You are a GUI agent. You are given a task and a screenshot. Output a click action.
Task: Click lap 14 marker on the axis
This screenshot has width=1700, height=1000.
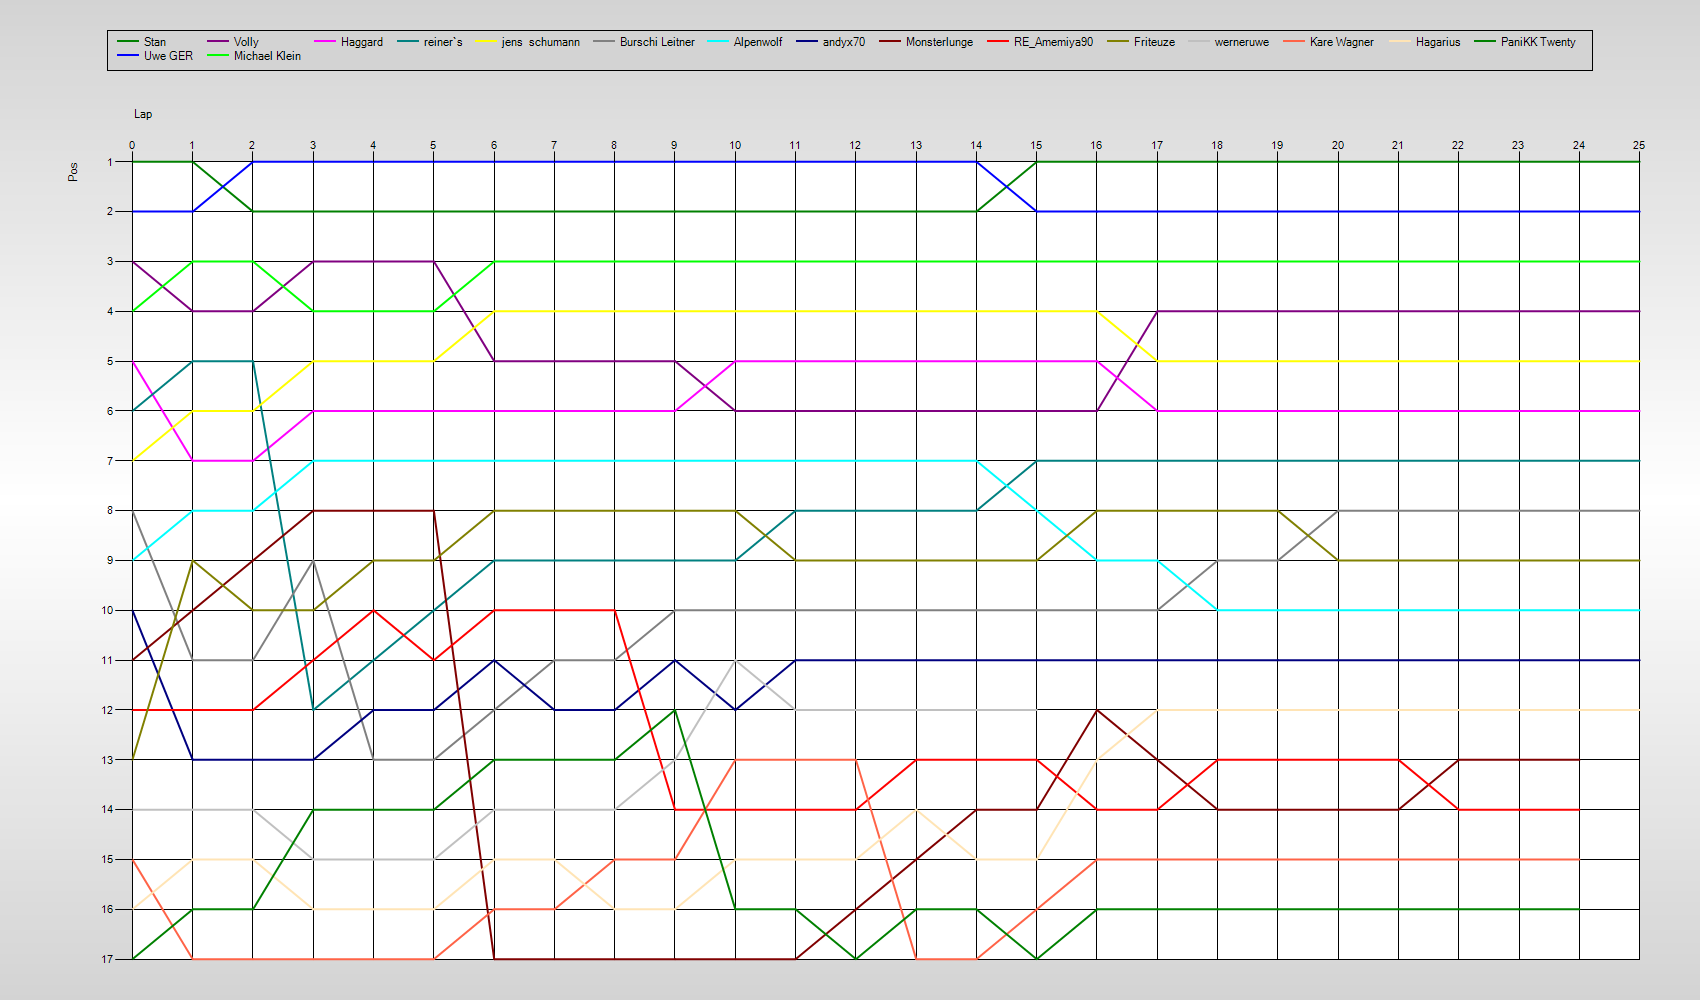[976, 145]
